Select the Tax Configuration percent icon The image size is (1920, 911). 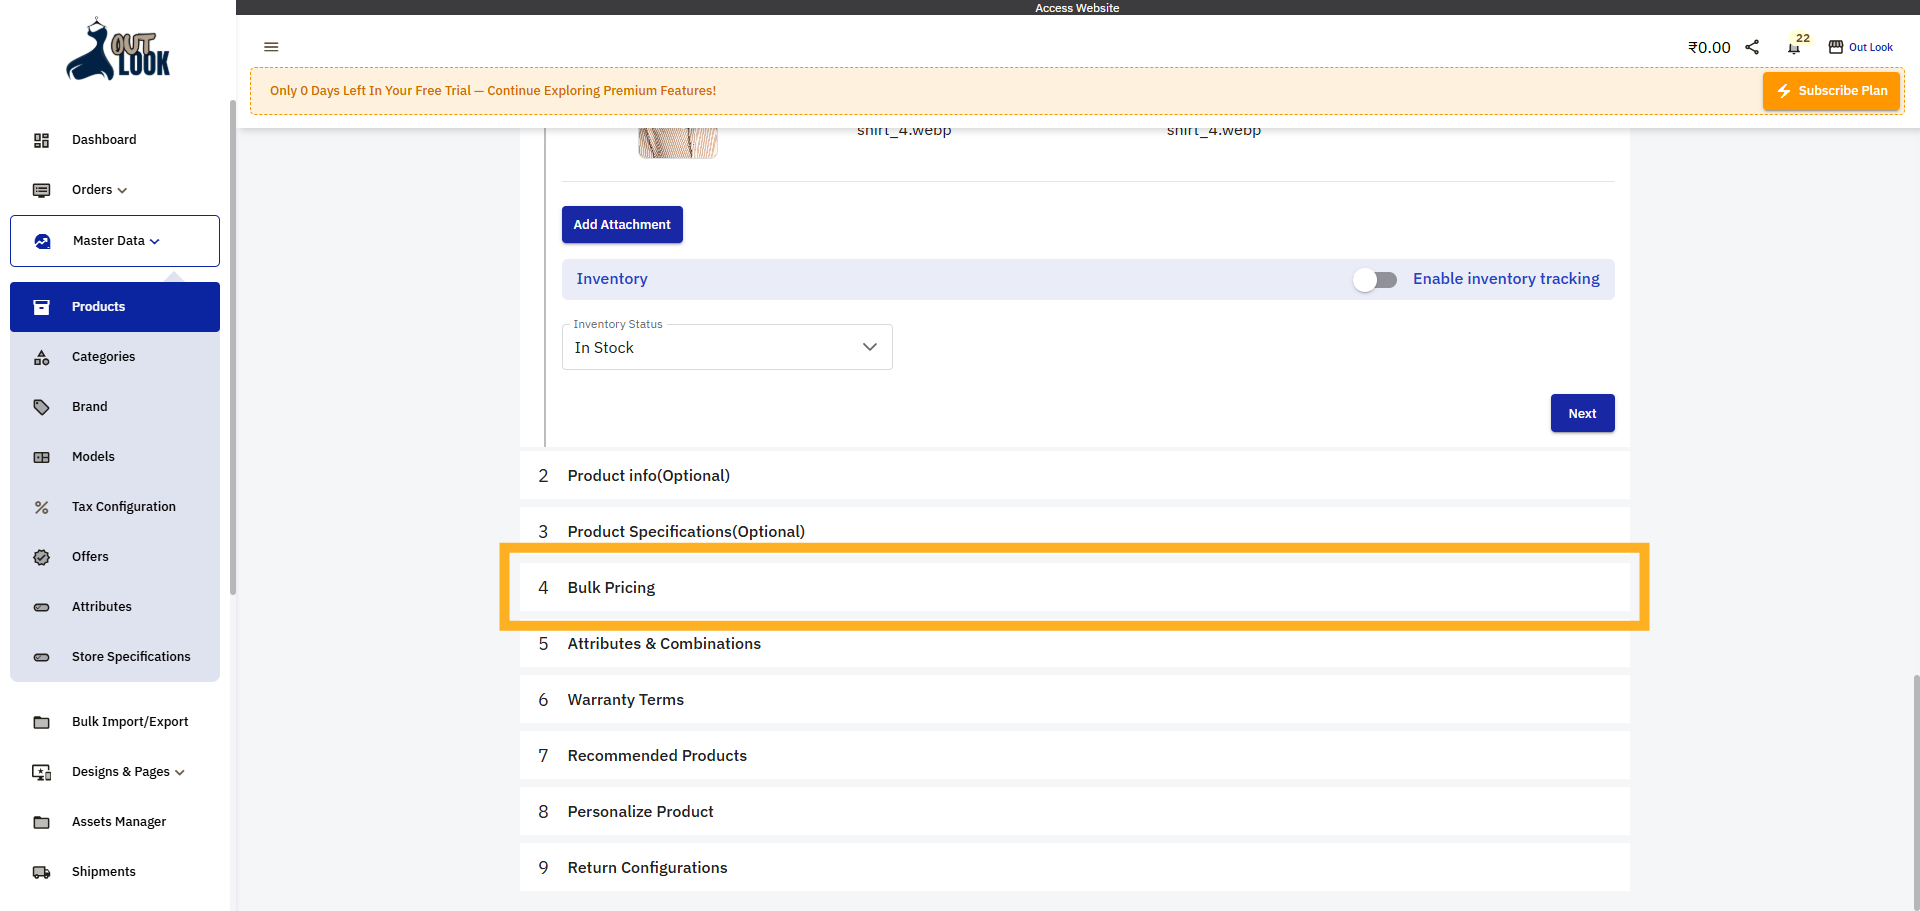click(41, 507)
